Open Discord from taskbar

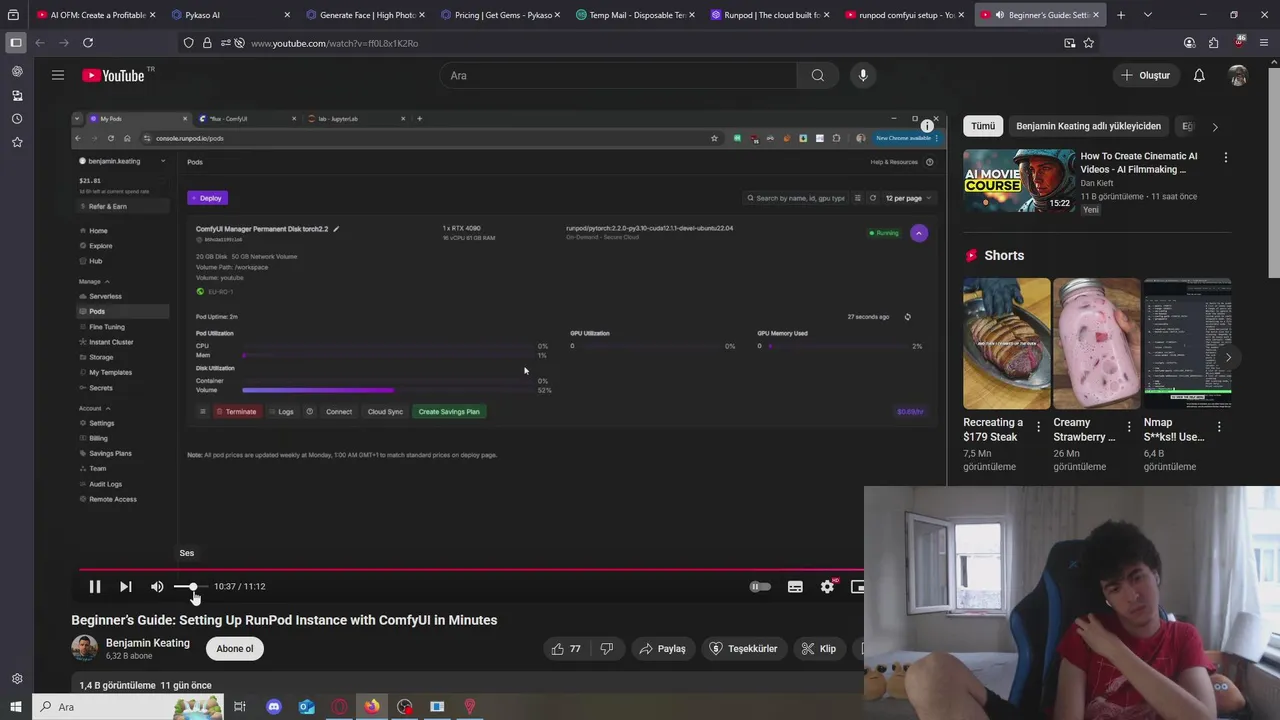tap(274, 707)
